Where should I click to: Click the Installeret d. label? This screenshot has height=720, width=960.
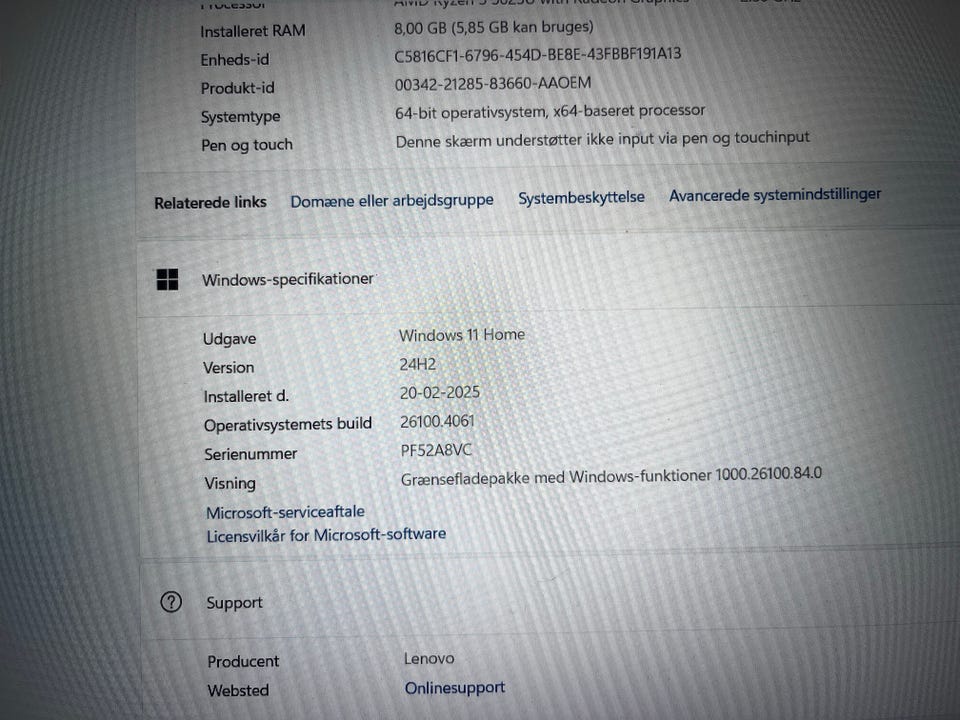[x=246, y=396]
